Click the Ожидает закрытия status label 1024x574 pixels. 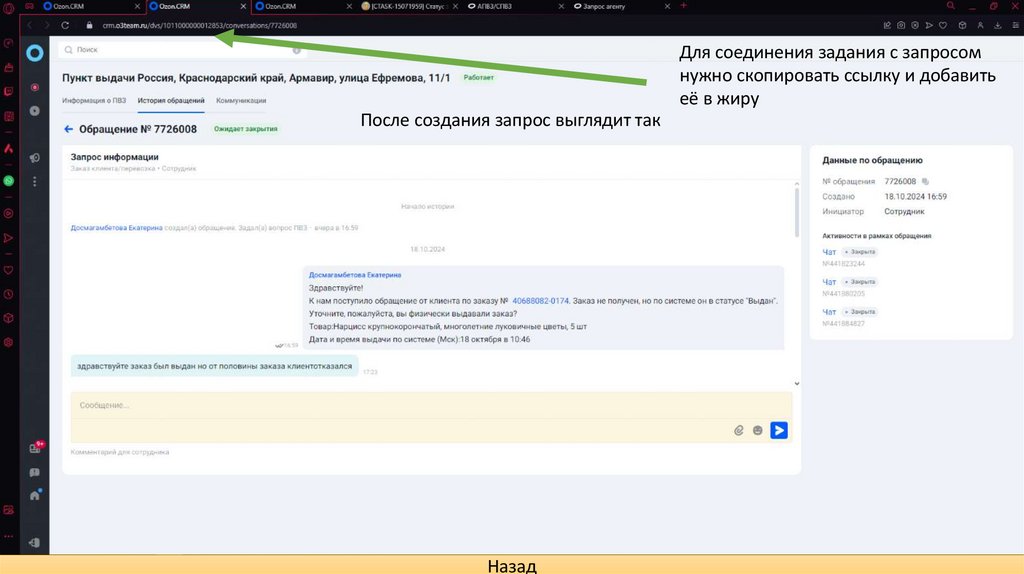pos(246,129)
